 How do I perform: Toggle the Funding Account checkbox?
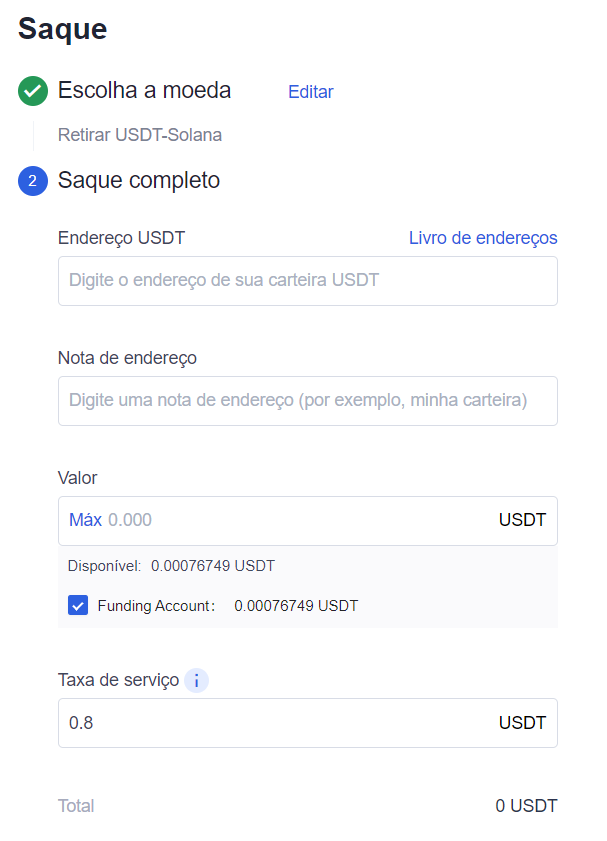(77, 605)
